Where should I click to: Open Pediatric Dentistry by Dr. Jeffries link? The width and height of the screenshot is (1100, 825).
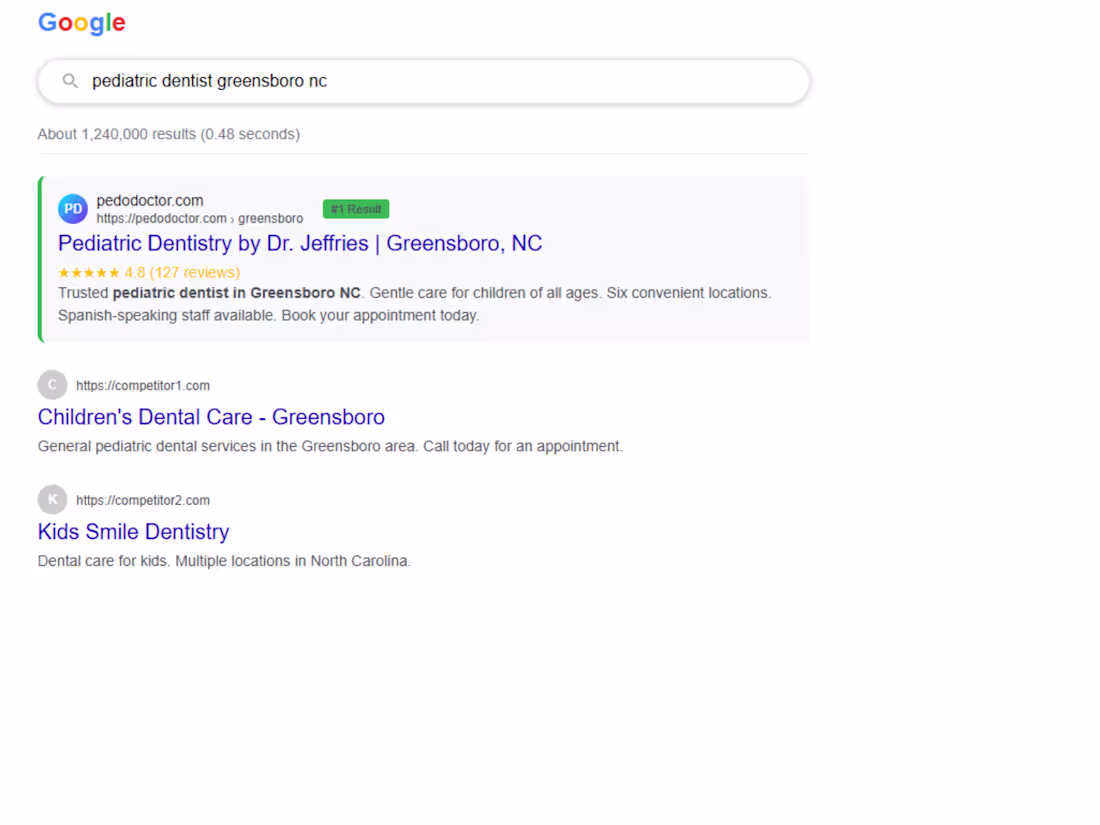point(300,243)
